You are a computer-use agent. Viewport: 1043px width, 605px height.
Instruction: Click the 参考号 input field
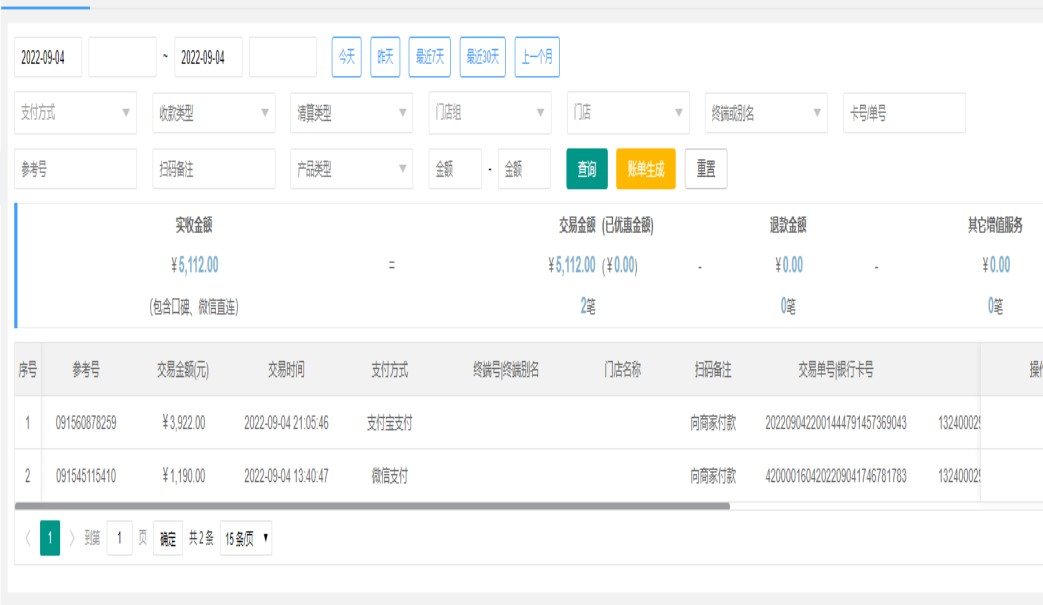click(75, 169)
